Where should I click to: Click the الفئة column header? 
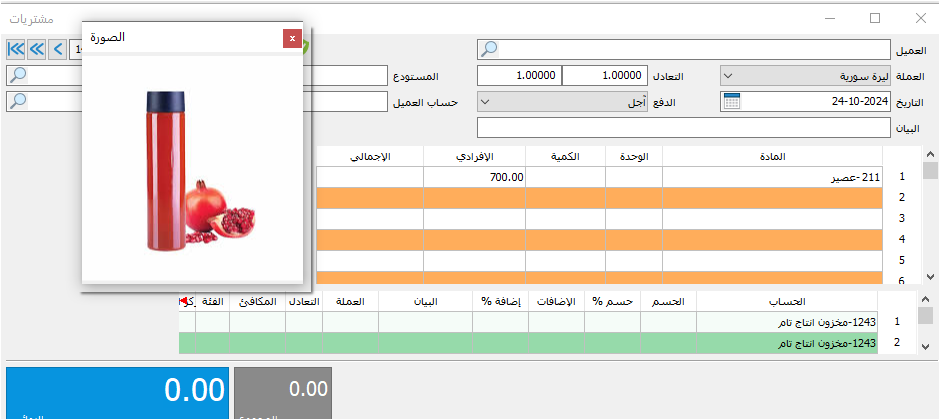pyautogui.click(x=213, y=301)
